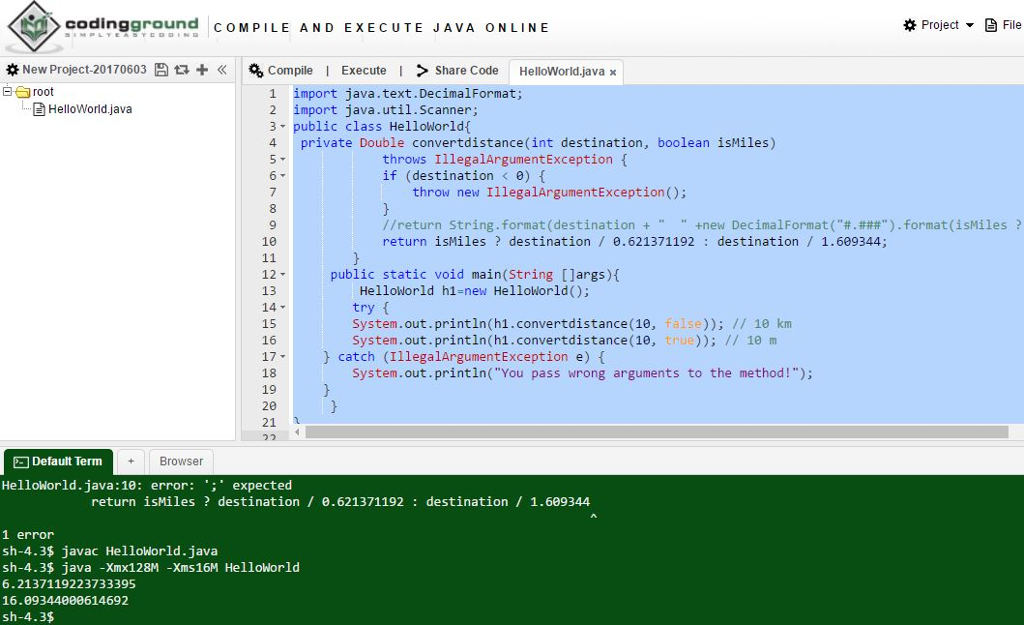
Task: Click the Compile button
Action: [281, 70]
